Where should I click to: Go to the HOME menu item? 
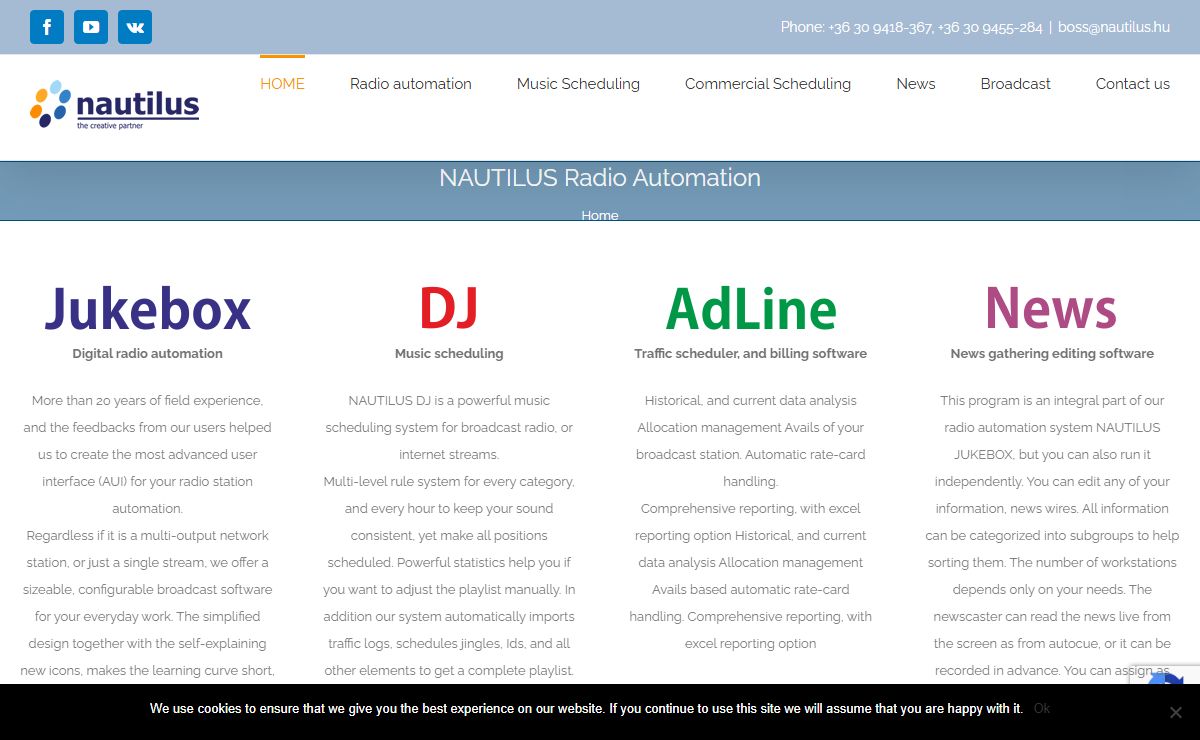282,84
